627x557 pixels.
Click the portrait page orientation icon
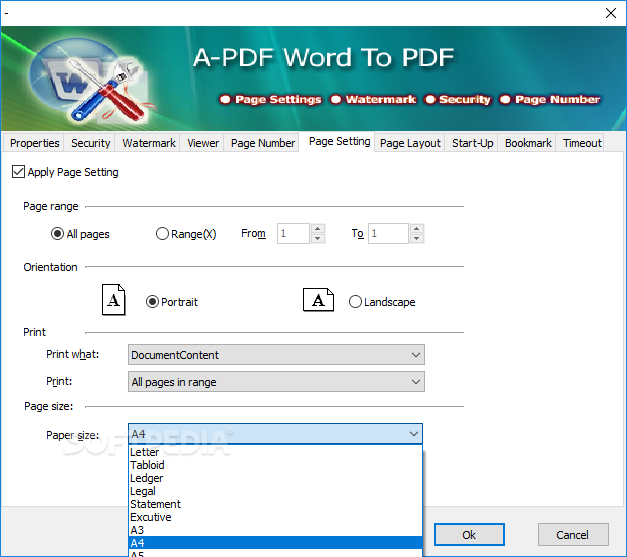[x=114, y=300]
